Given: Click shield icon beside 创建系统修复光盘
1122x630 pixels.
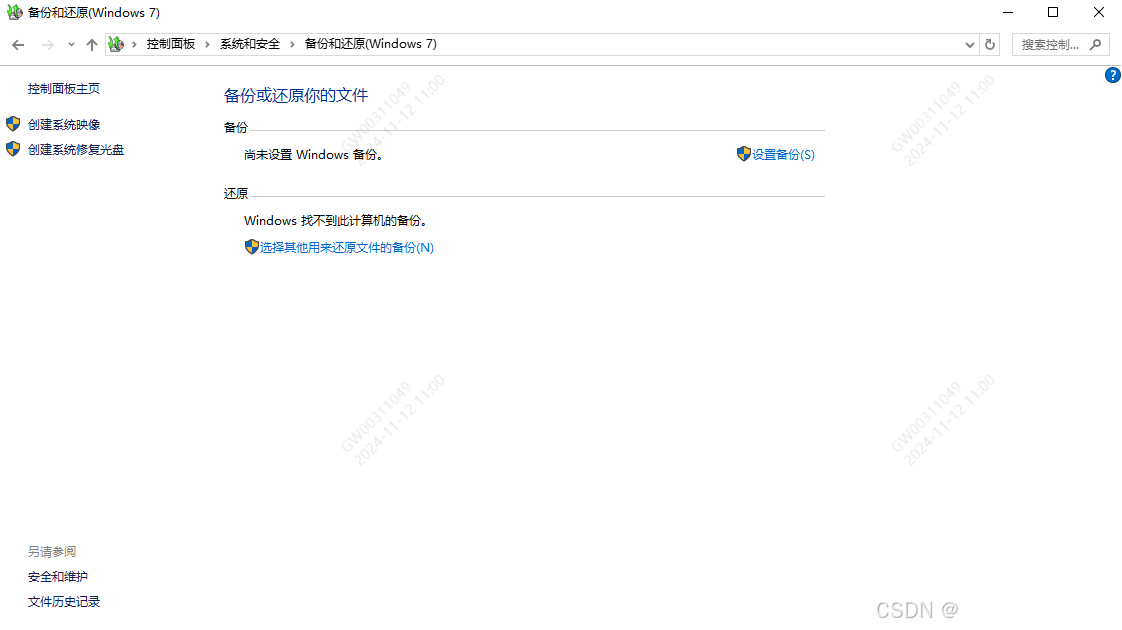Looking at the screenshot, I should tap(13, 149).
